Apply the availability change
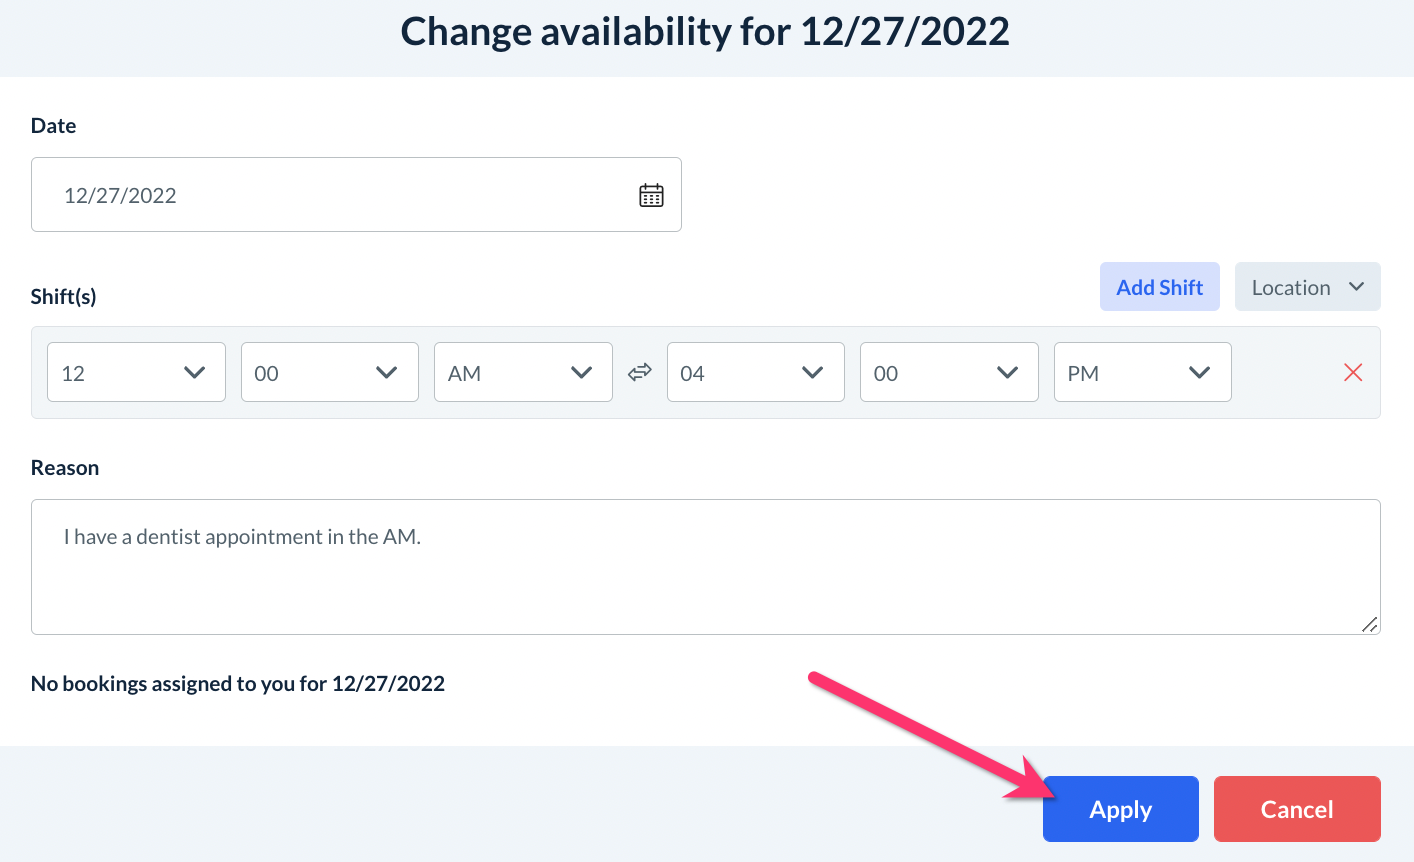This screenshot has width=1414, height=862. coord(1120,809)
